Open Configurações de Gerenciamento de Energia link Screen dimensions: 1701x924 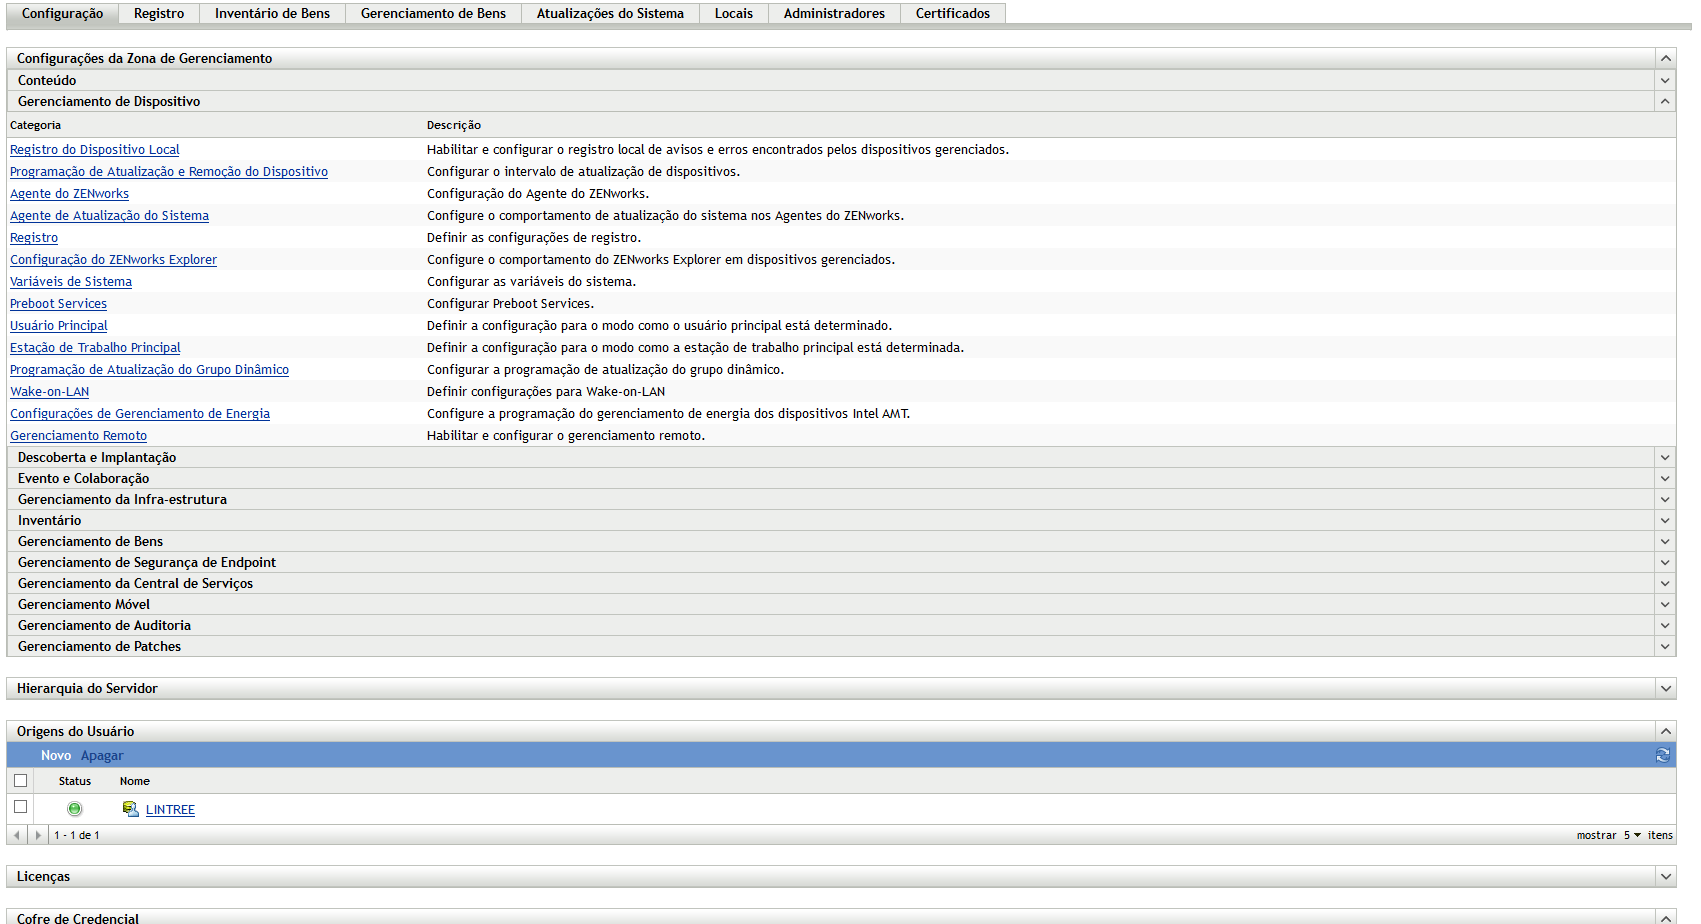[140, 414]
